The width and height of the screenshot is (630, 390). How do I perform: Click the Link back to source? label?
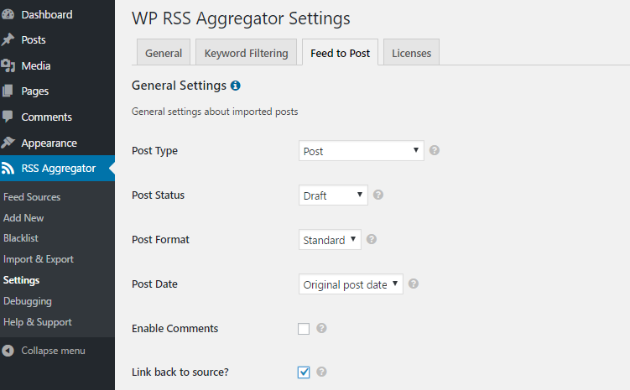pos(180,372)
